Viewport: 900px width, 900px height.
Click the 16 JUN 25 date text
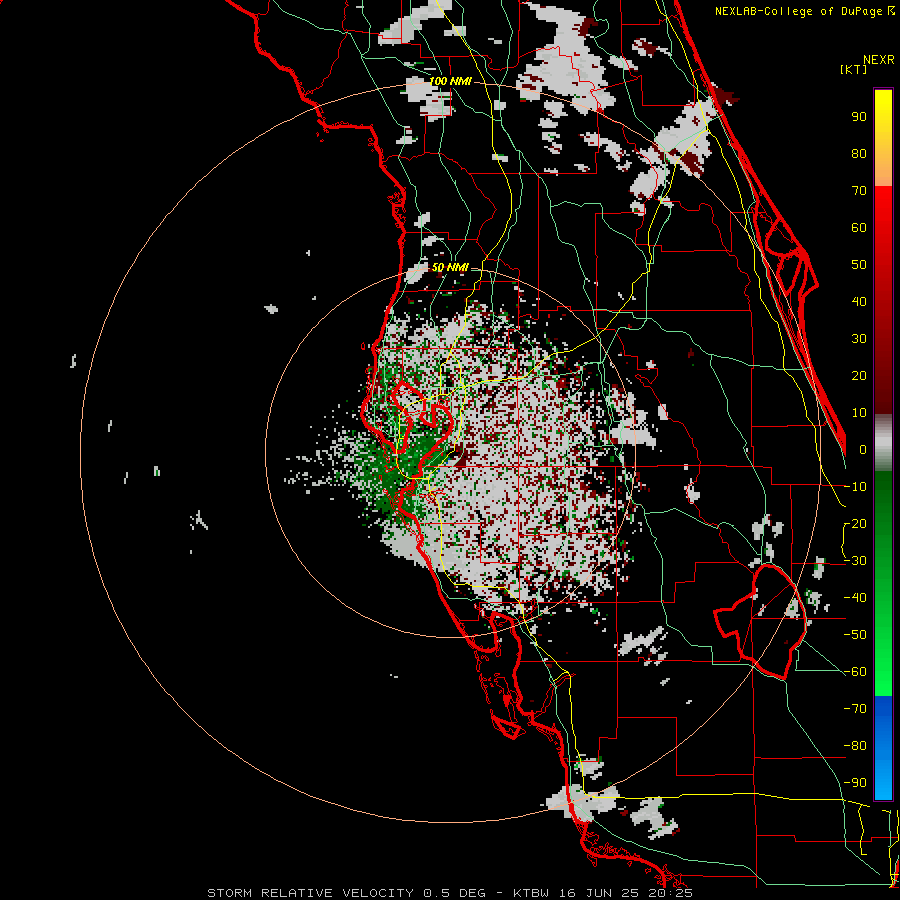[607, 893]
